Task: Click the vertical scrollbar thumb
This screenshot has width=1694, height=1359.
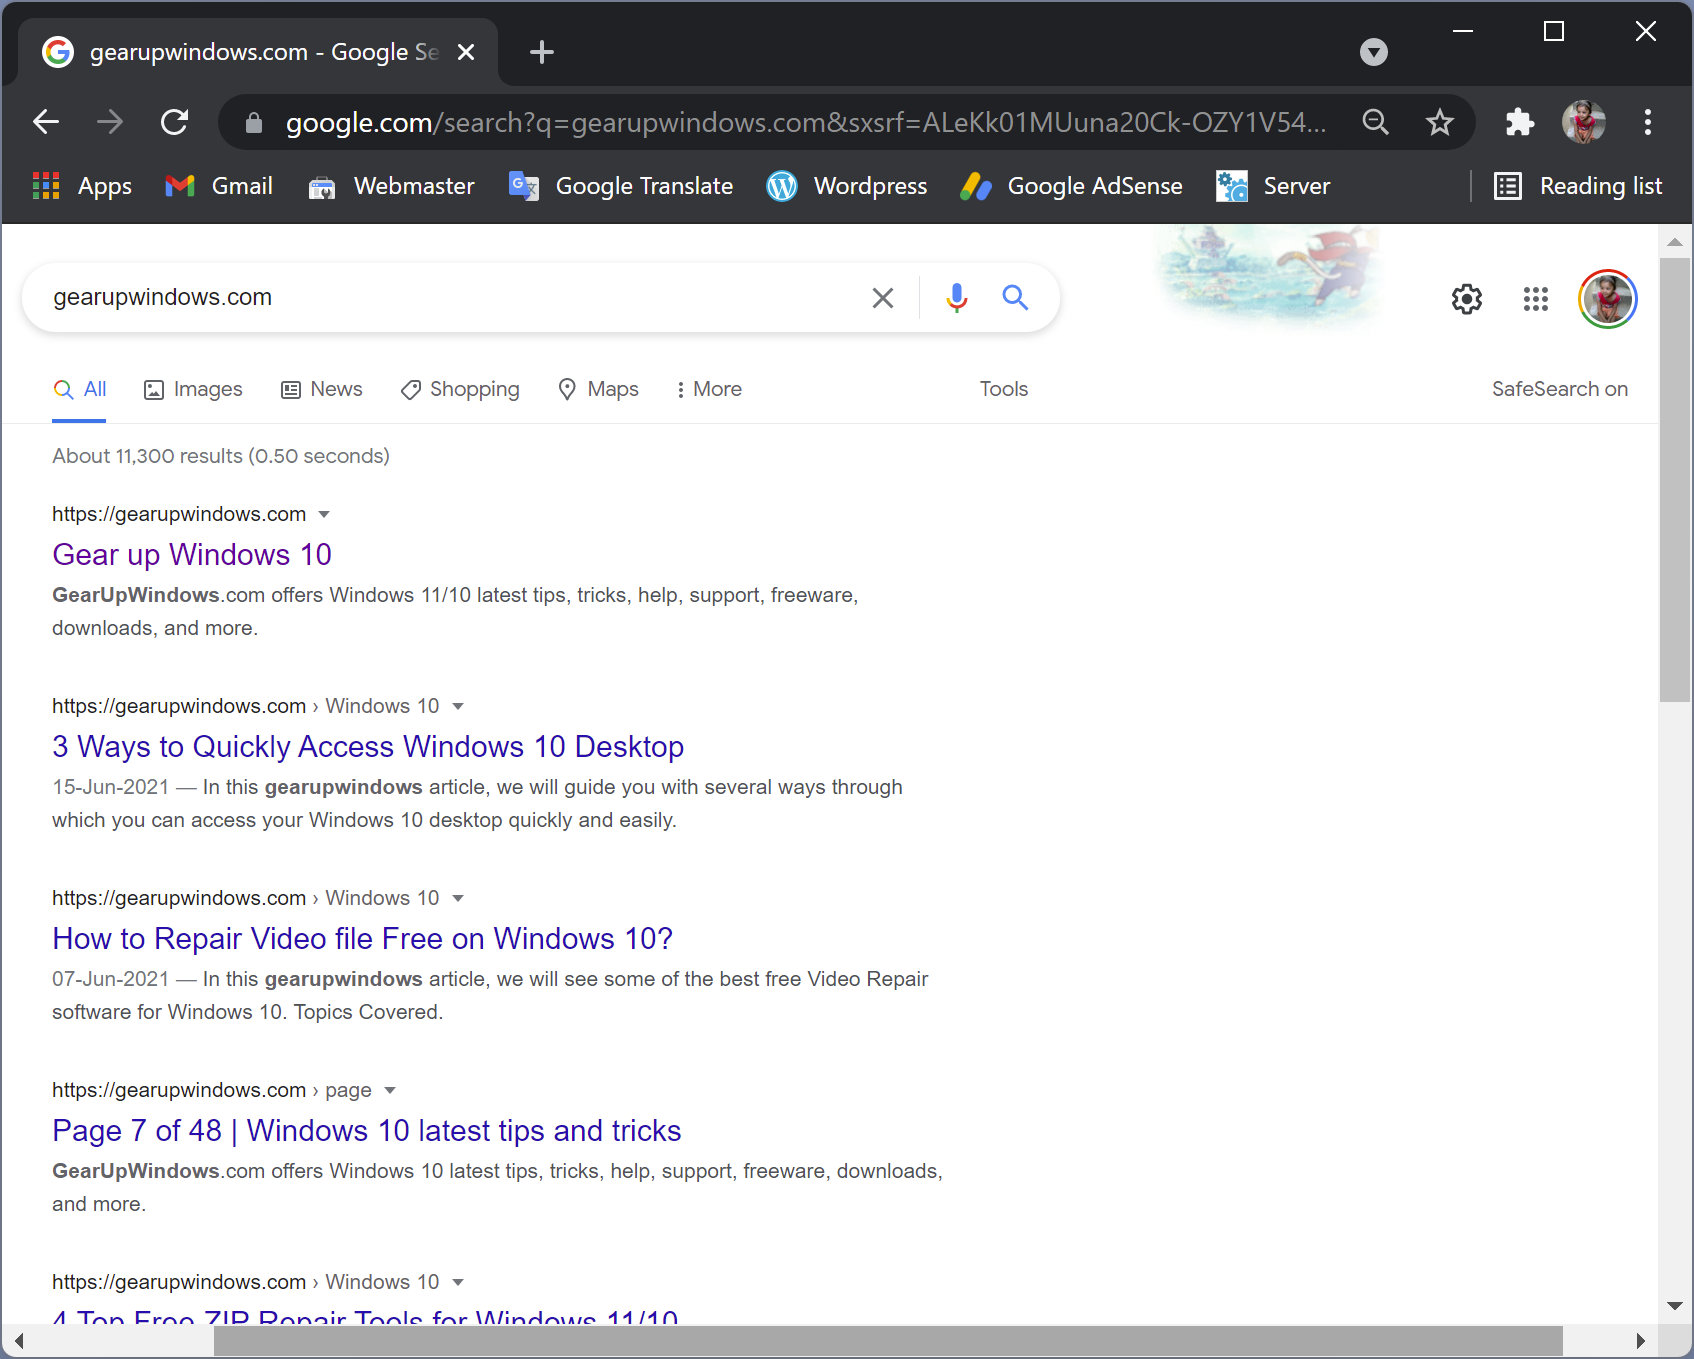Action: 1675,480
